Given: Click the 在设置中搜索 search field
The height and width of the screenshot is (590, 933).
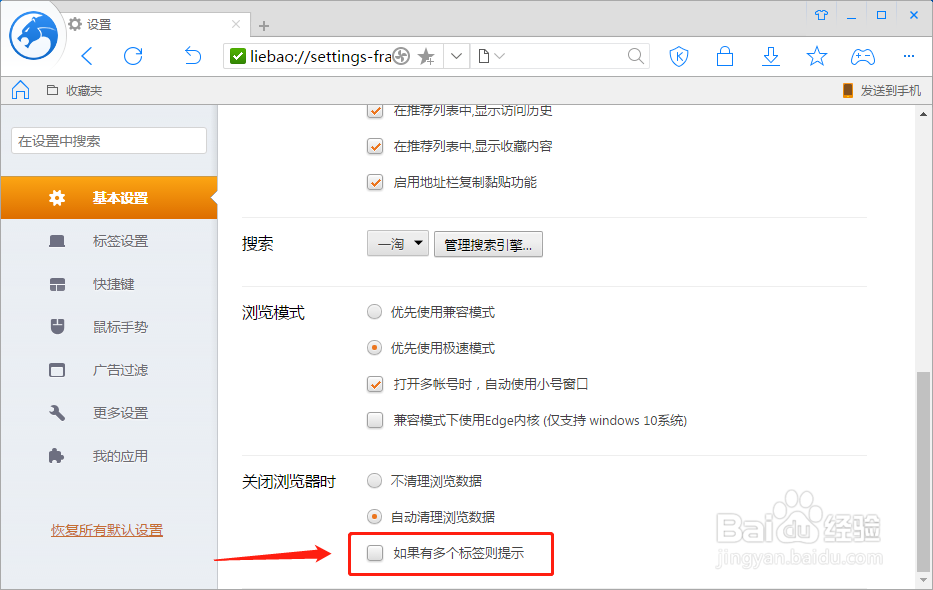Looking at the screenshot, I should pos(109,141).
